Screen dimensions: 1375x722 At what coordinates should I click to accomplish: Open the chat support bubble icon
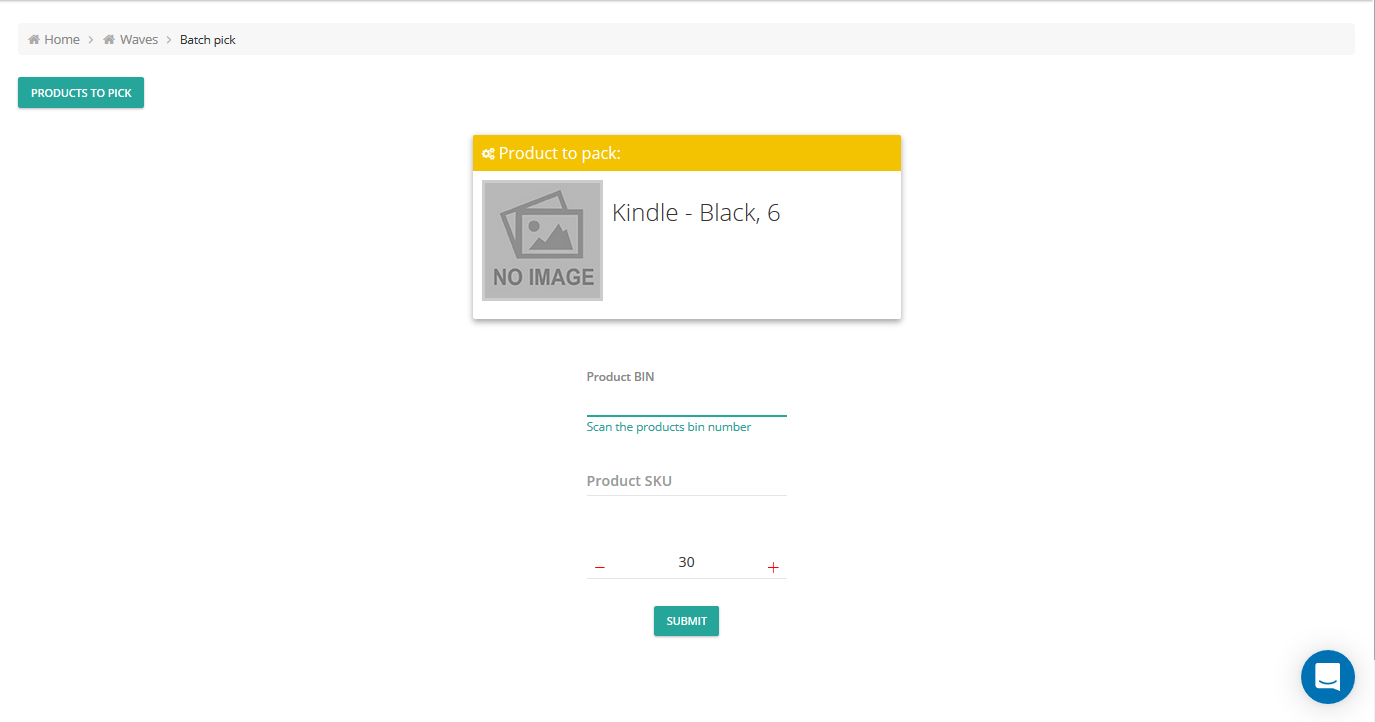coord(1327,677)
